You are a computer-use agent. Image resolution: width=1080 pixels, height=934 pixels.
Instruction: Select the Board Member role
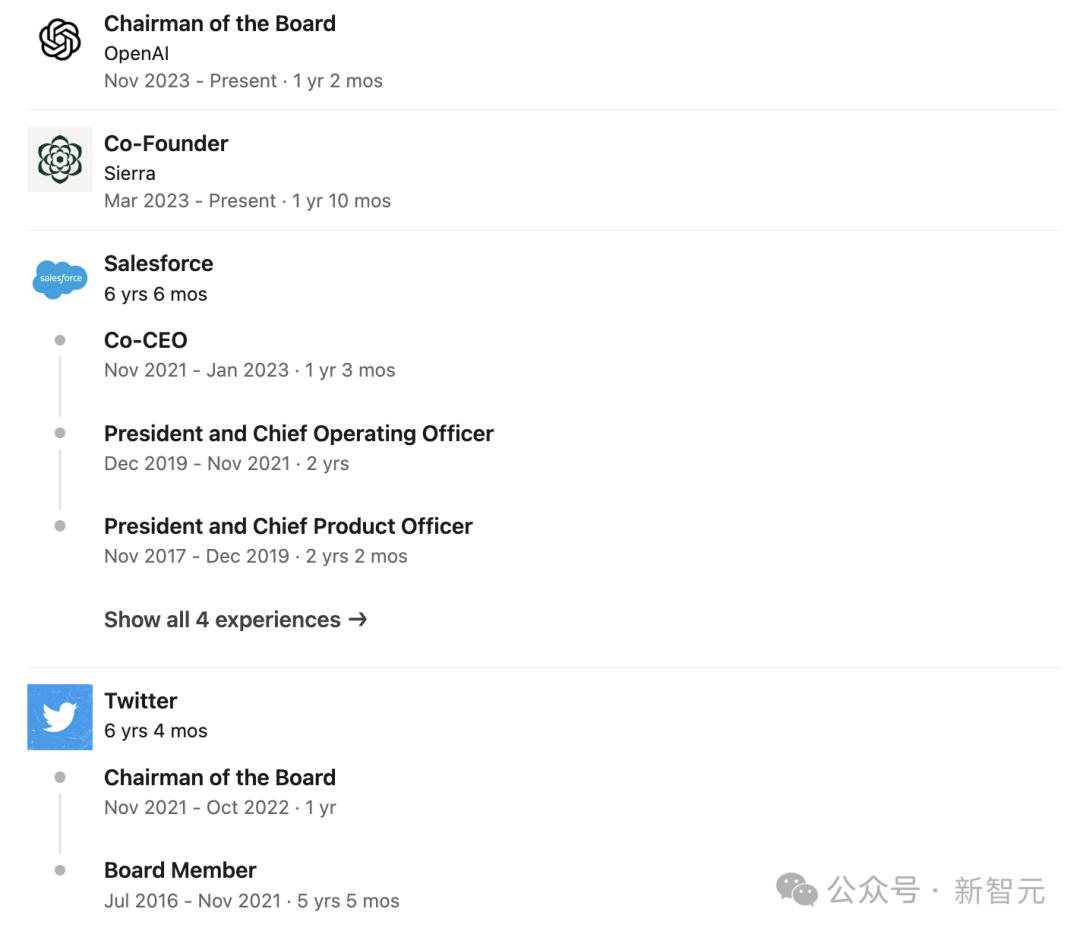pyautogui.click(x=180, y=871)
